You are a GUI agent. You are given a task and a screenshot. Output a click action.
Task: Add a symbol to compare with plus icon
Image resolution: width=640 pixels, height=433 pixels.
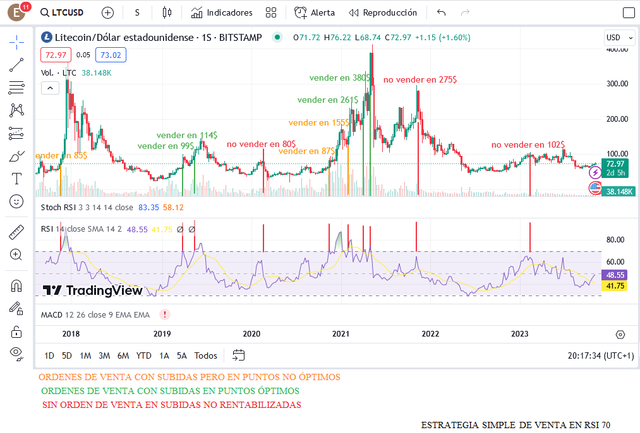pos(107,13)
